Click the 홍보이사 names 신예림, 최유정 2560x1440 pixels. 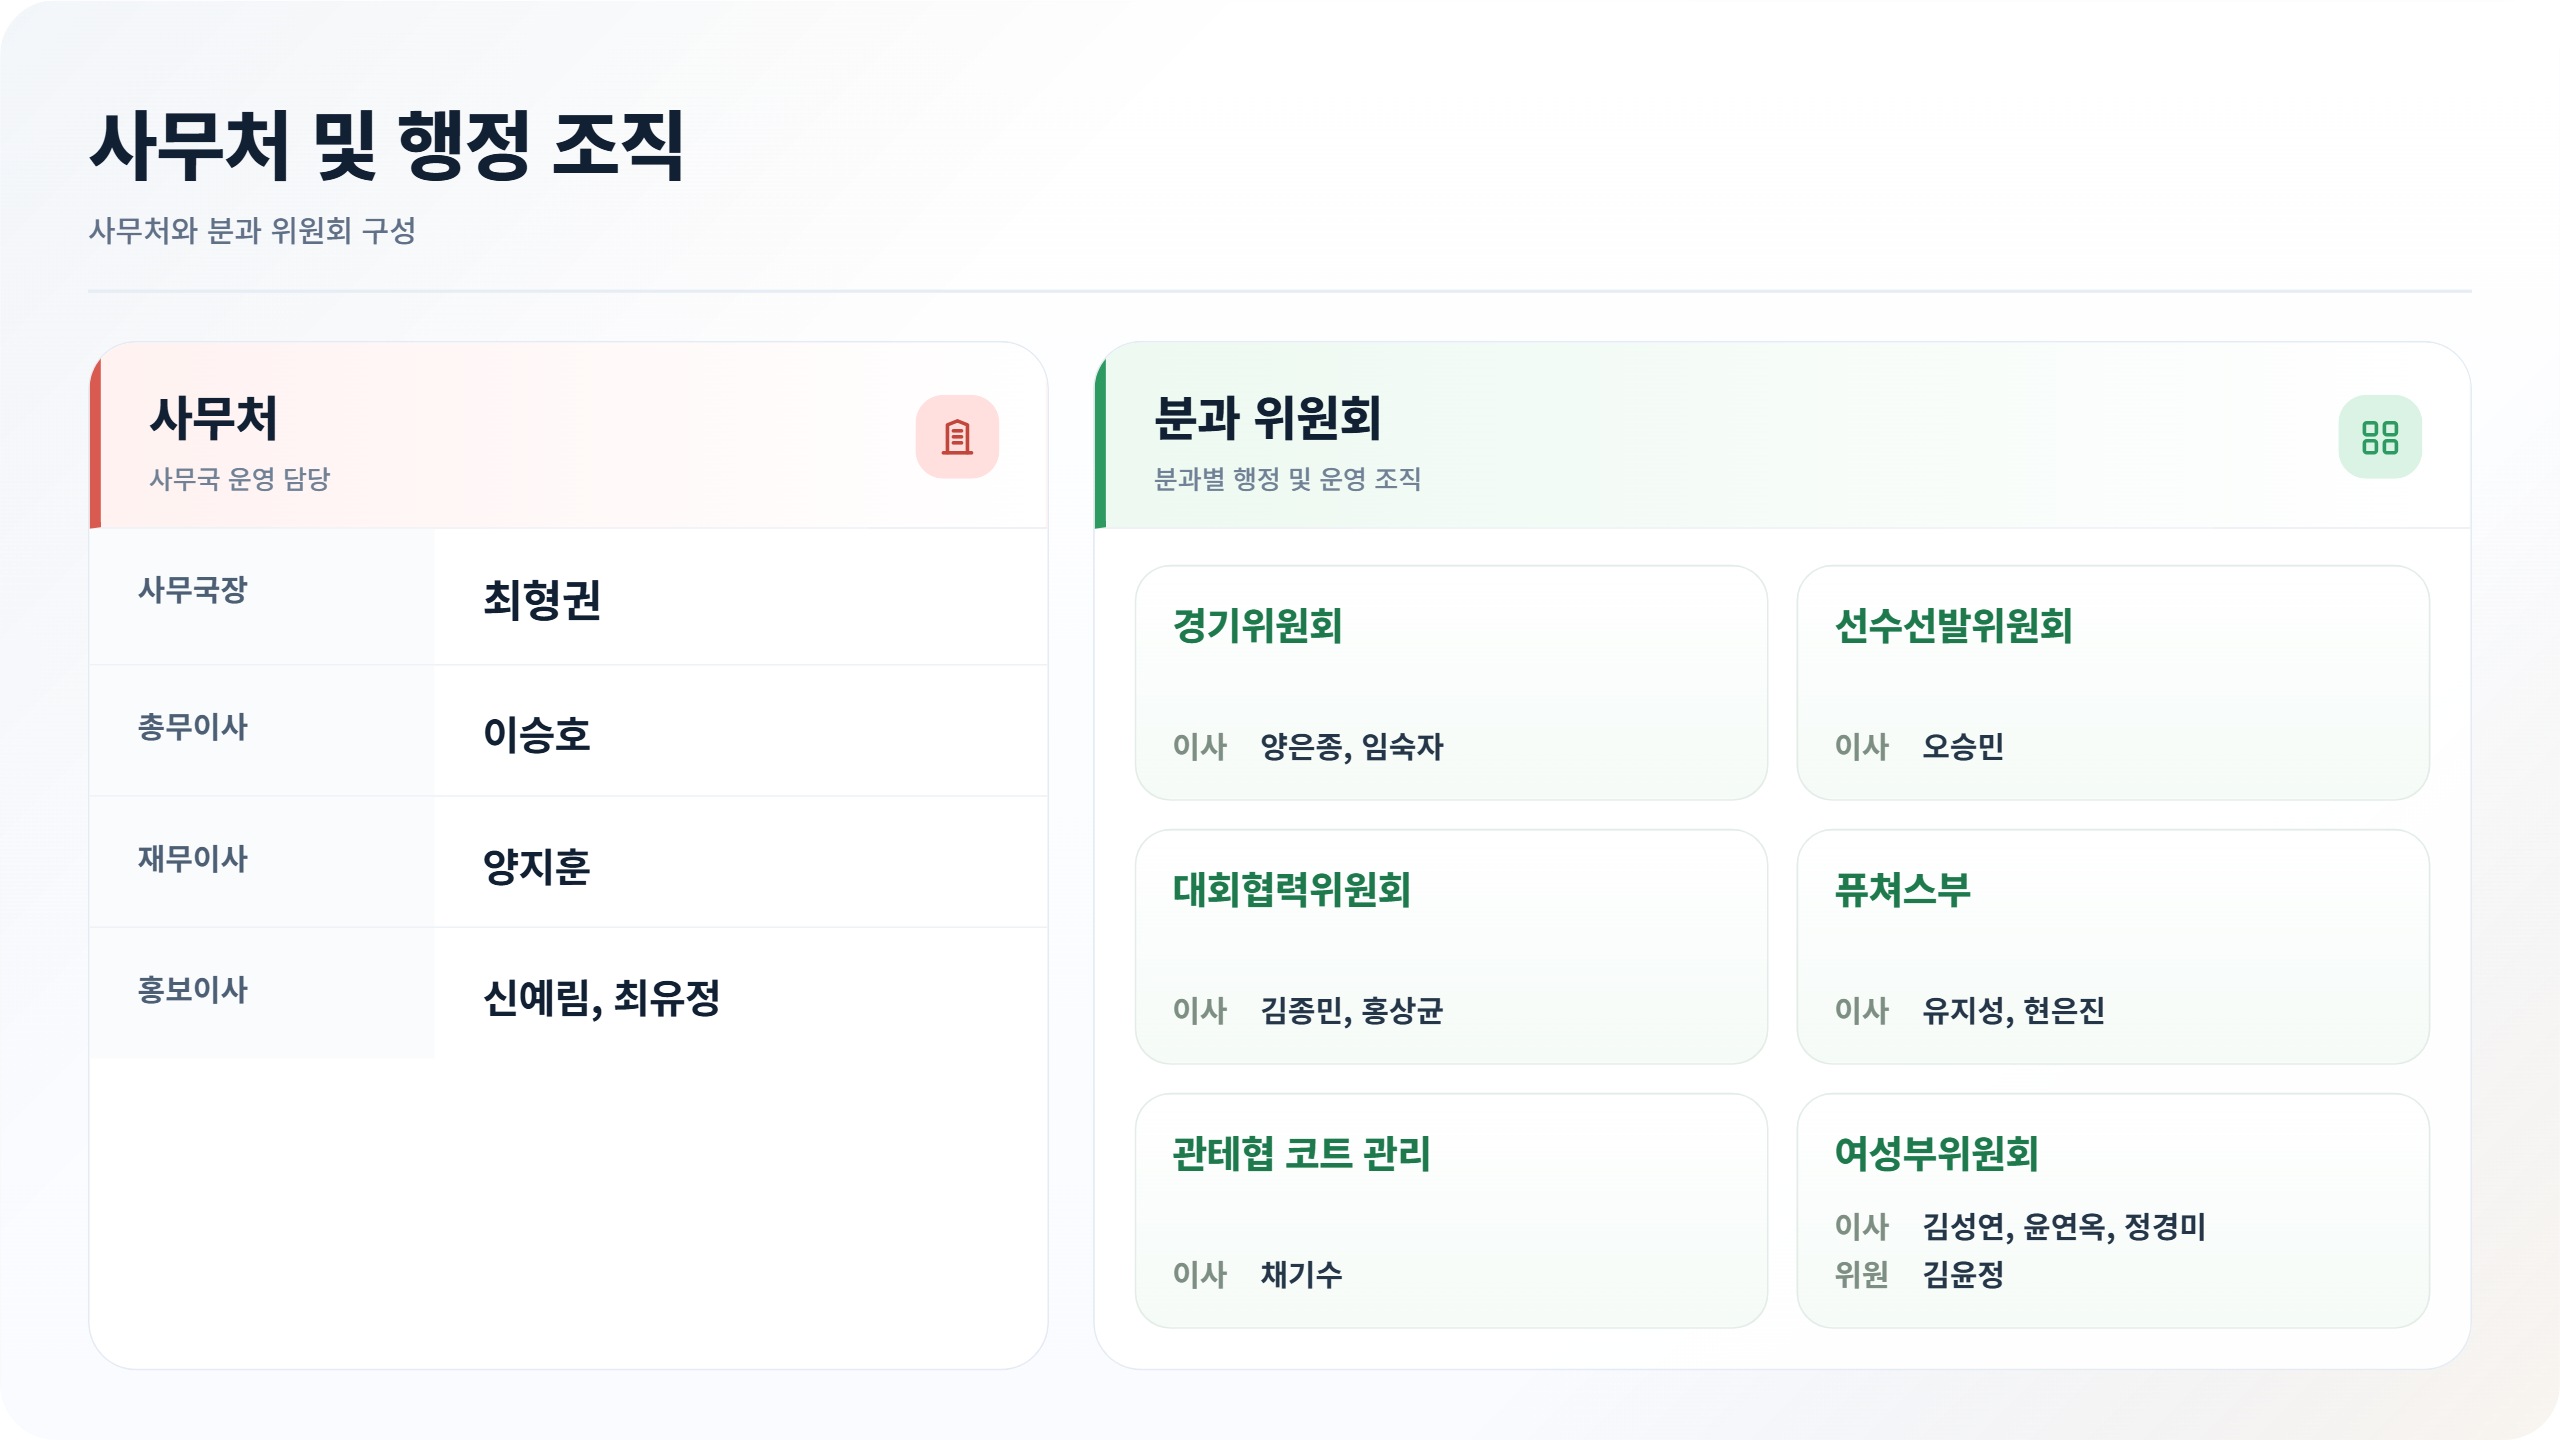click(x=601, y=998)
